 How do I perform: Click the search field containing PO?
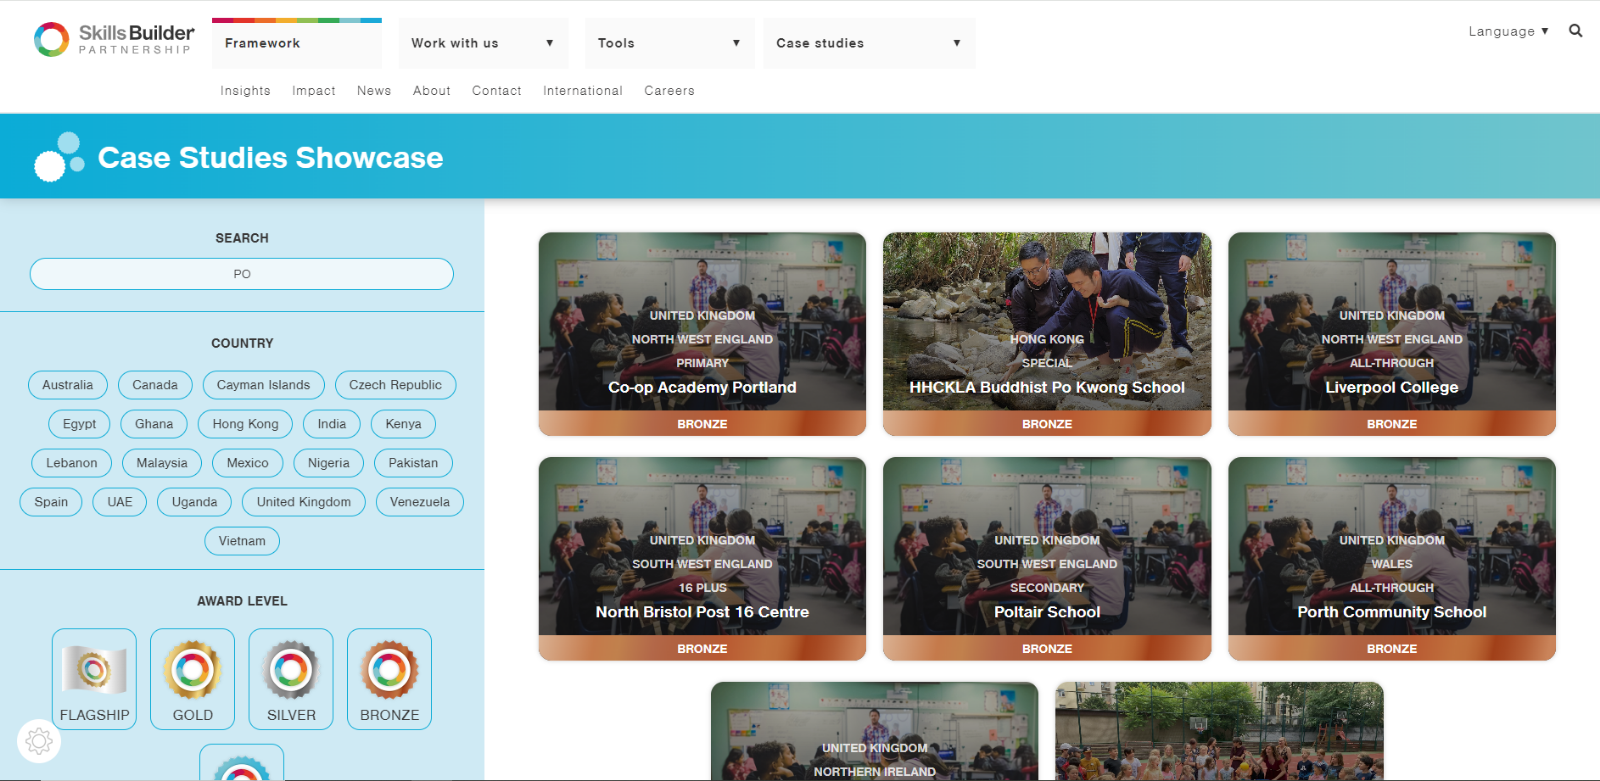point(242,274)
